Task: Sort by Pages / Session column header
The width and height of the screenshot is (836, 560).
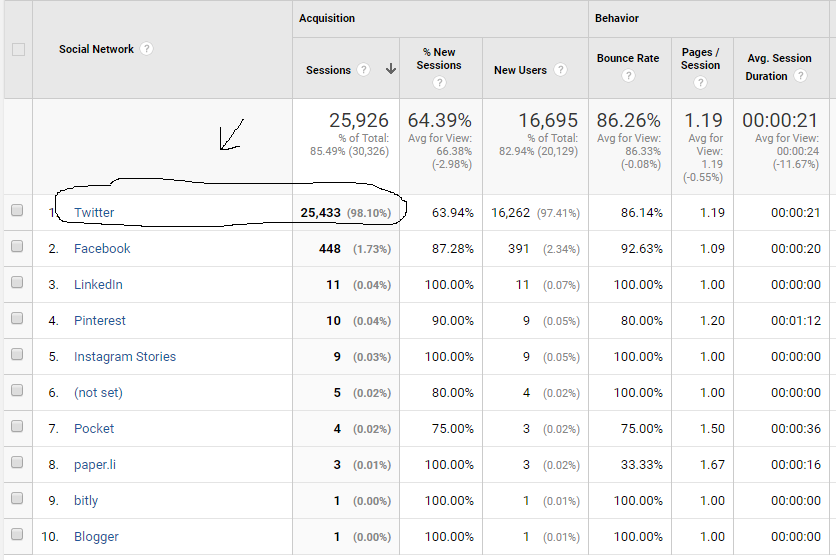Action: tap(700, 59)
